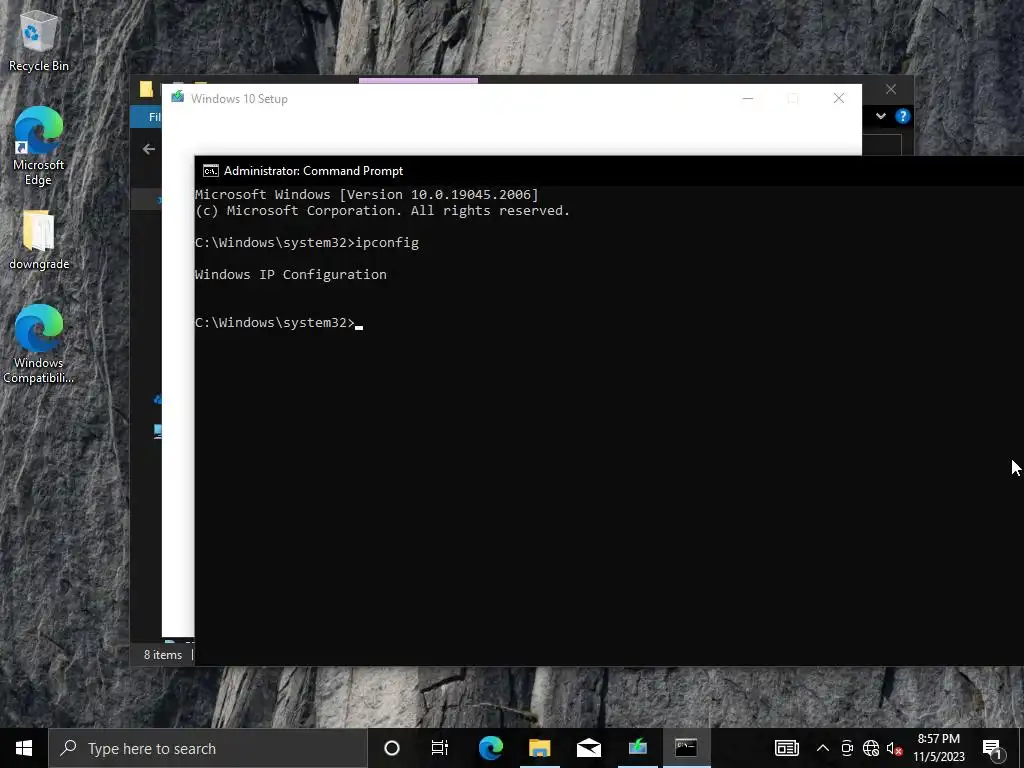Open the Recycle Bin desktop icon

[x=38, y=40]
